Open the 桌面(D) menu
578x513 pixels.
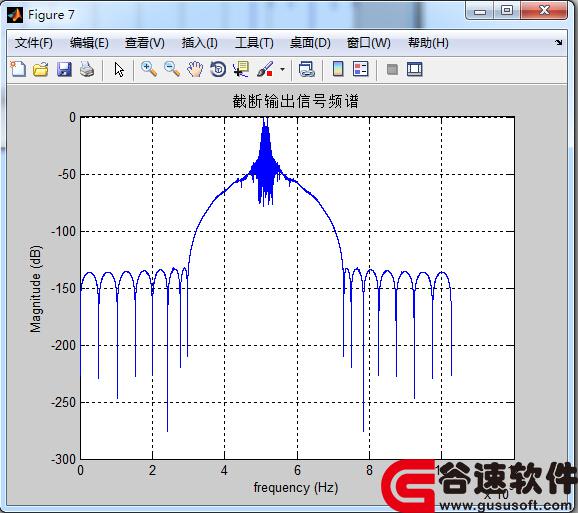310,43
